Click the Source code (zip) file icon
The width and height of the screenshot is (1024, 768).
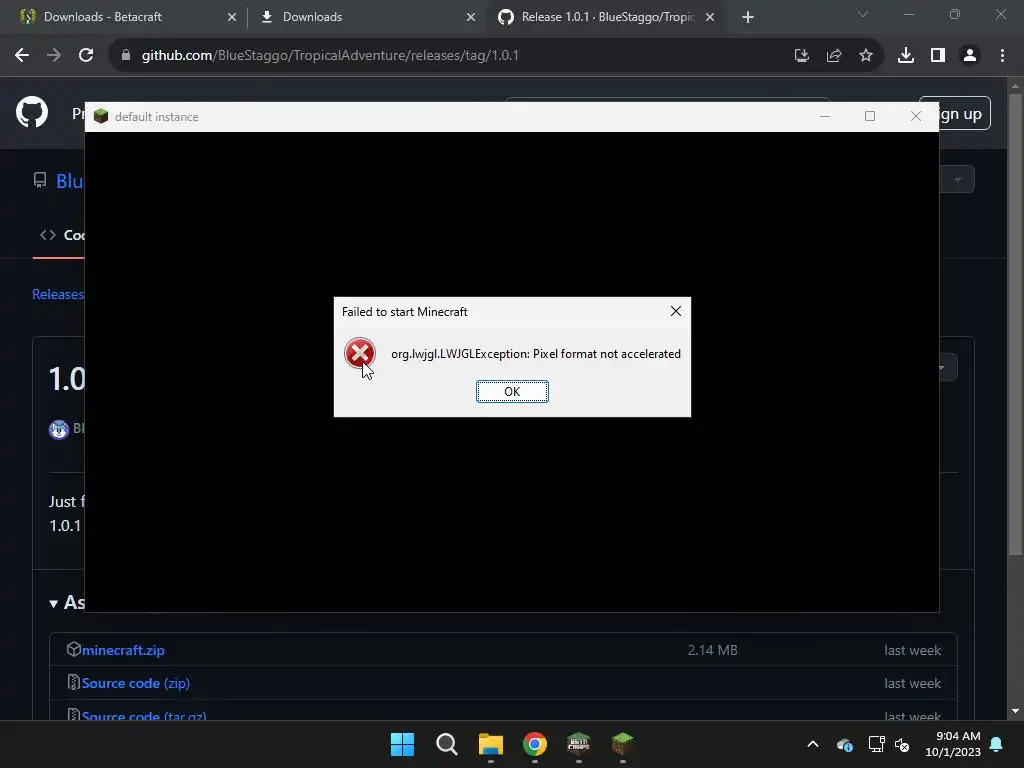73,682
